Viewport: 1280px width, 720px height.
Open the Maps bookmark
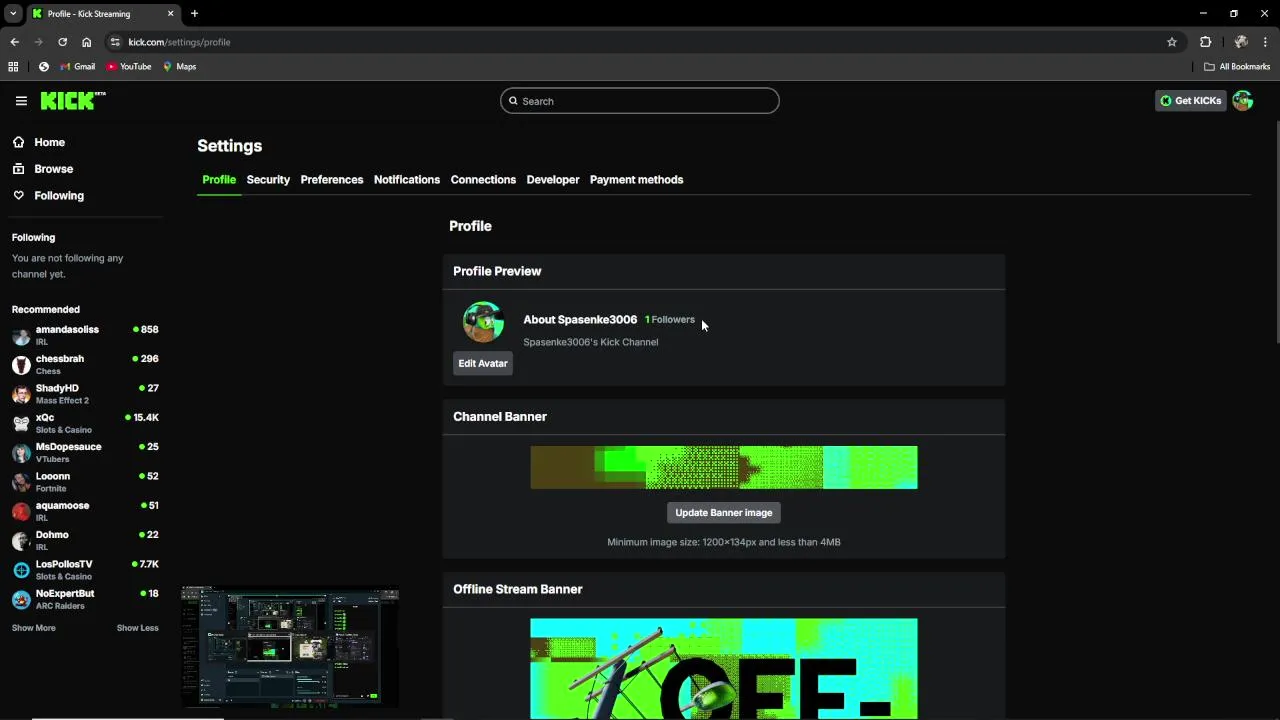(x=180, y=67)
